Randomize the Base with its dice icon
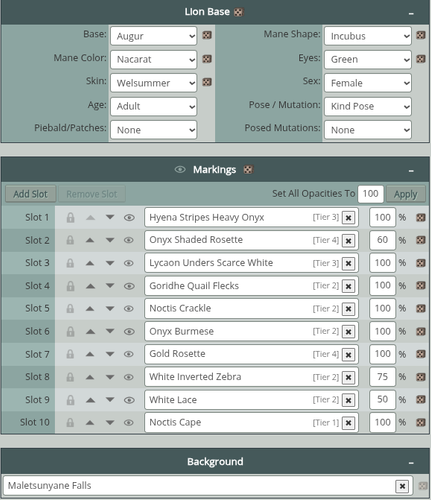 (207, 35)
